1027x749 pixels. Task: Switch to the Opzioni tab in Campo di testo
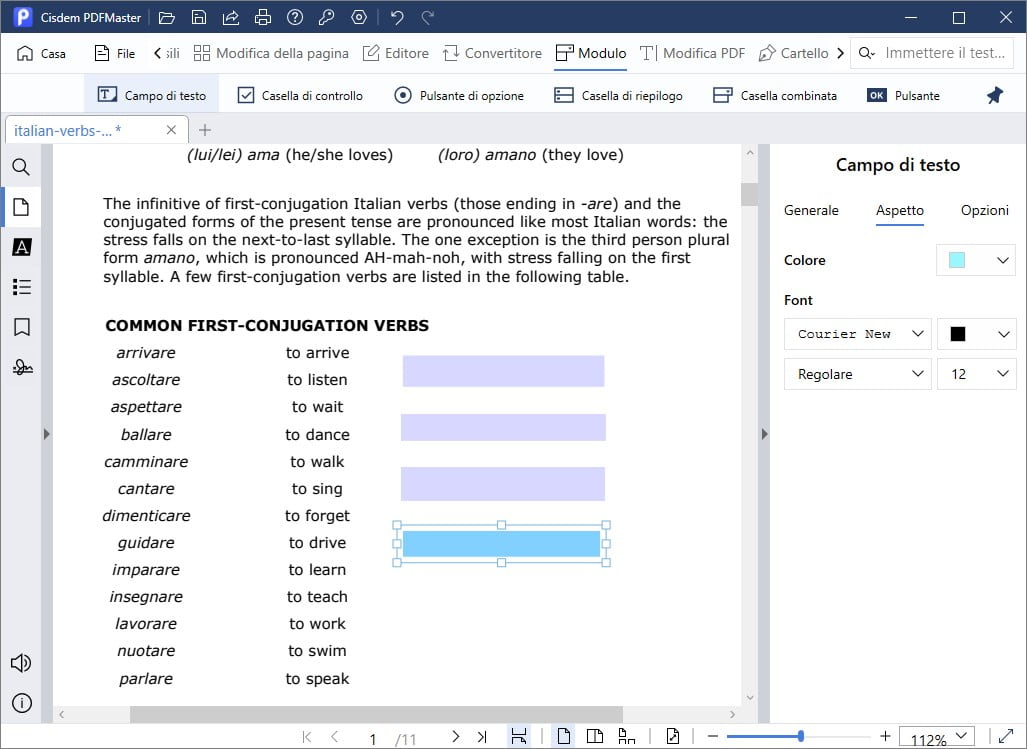(984, 210)
